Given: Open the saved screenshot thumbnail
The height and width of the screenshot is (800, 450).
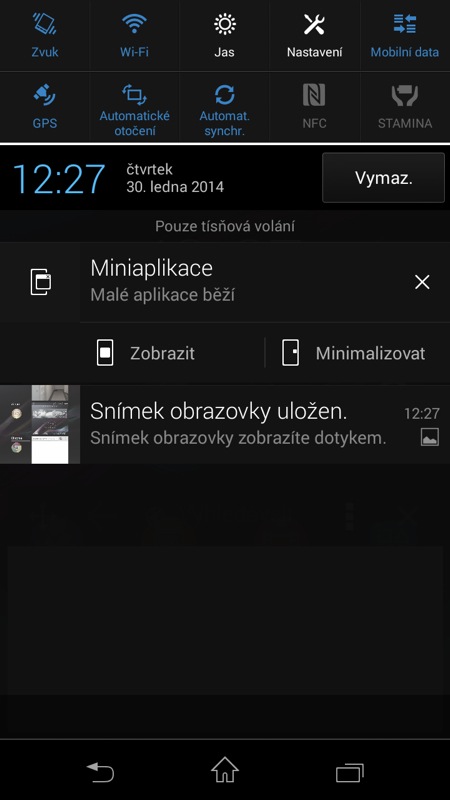Looking at the screenshot, I should click(x=40, y=424).
